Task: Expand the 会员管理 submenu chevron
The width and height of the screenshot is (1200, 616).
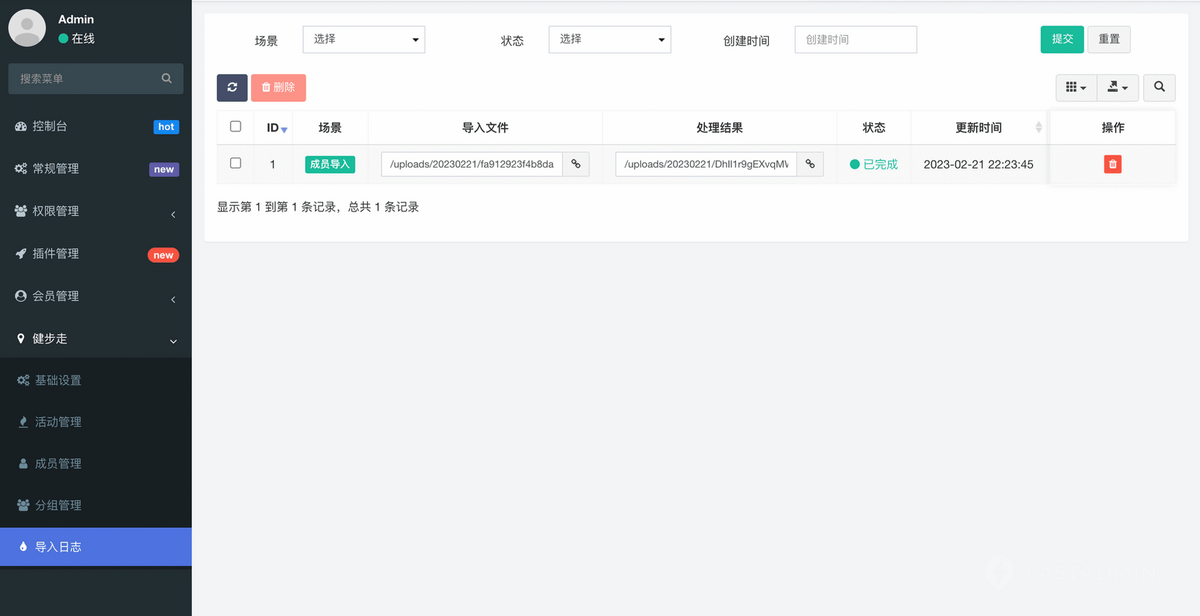Action: tap(175, 296)
